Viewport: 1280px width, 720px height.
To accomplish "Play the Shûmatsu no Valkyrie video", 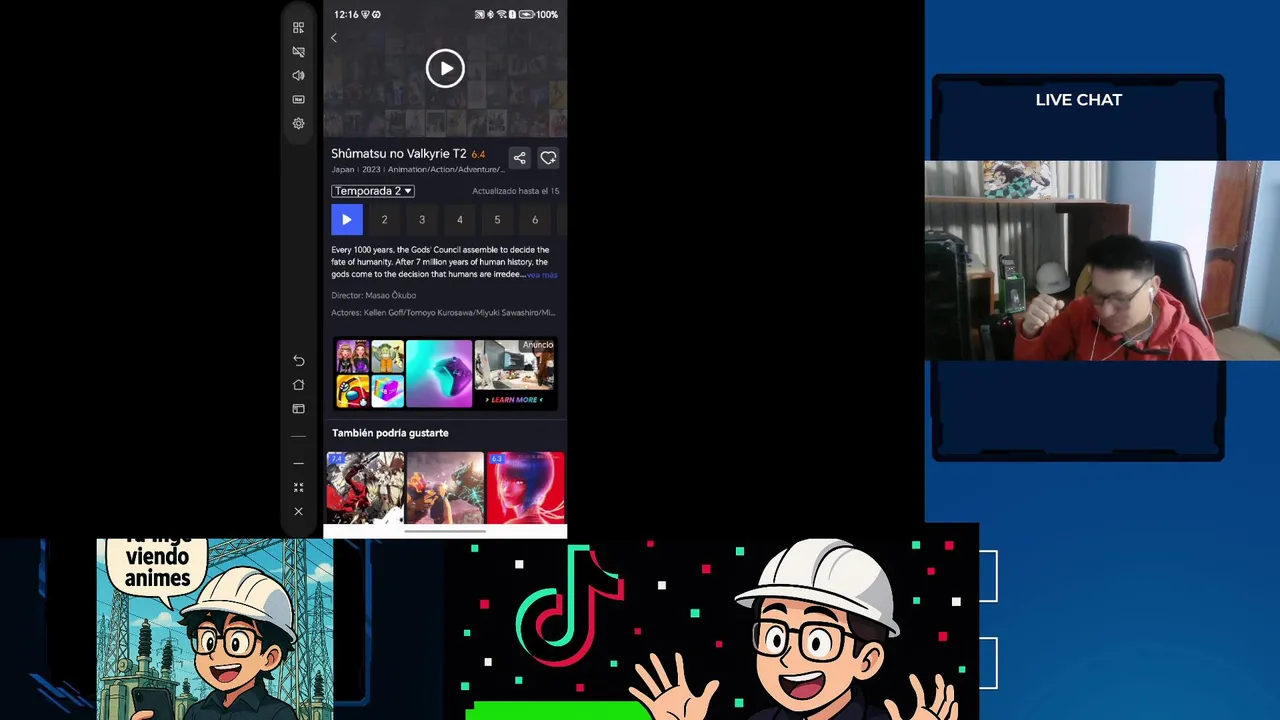I will pyautogui.click(x=445, y=68).
